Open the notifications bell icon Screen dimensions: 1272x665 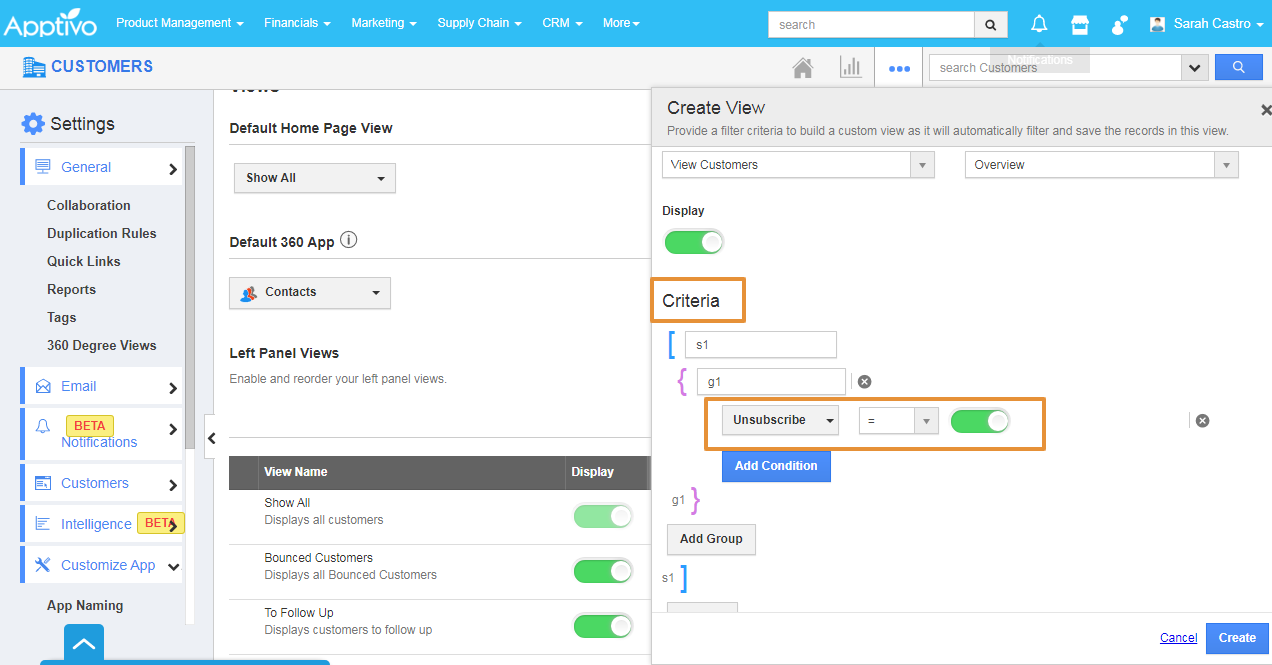click(x=1039, y=24)
